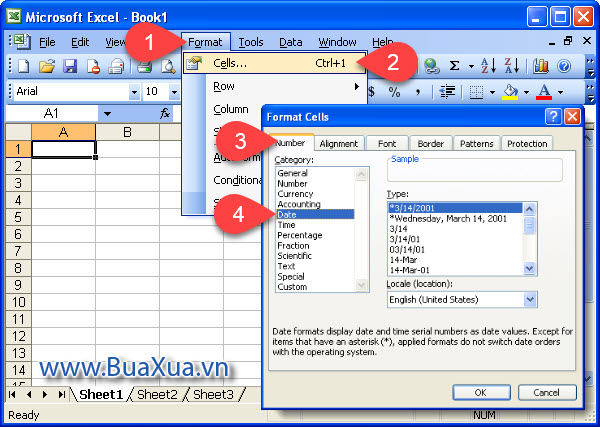Viewport: 600px width, 427px height.
Task: Open the Data menu
Action: click(x=291, y=42)
